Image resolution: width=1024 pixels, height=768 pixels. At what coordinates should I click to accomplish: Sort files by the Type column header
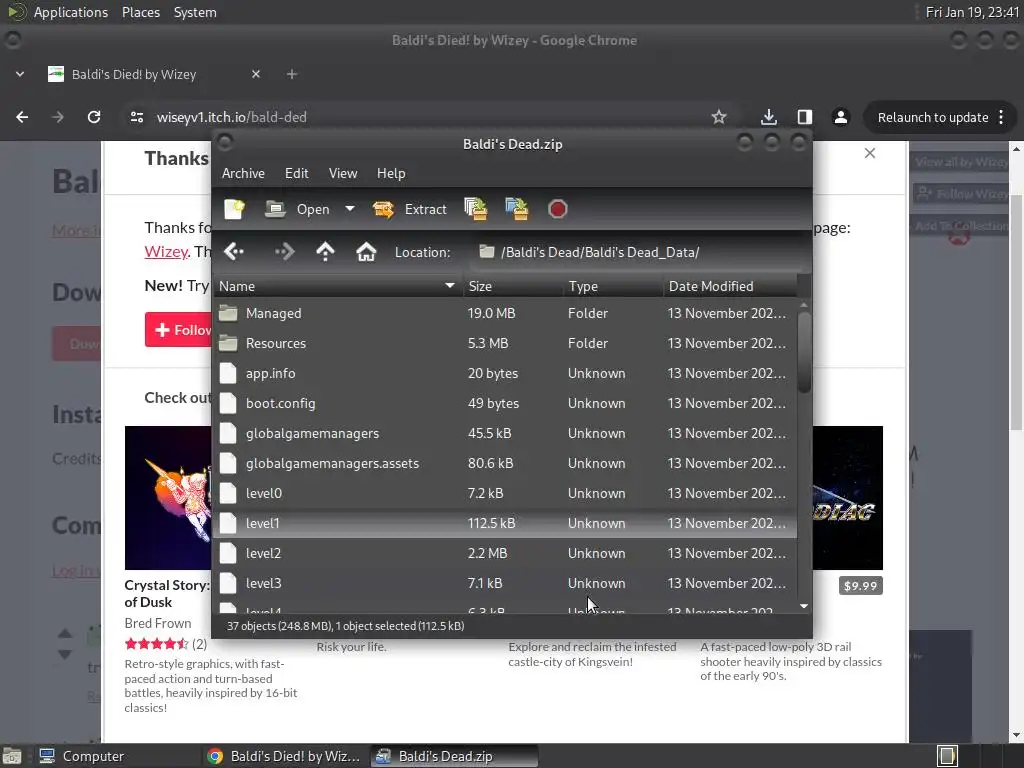pos(613,286)
